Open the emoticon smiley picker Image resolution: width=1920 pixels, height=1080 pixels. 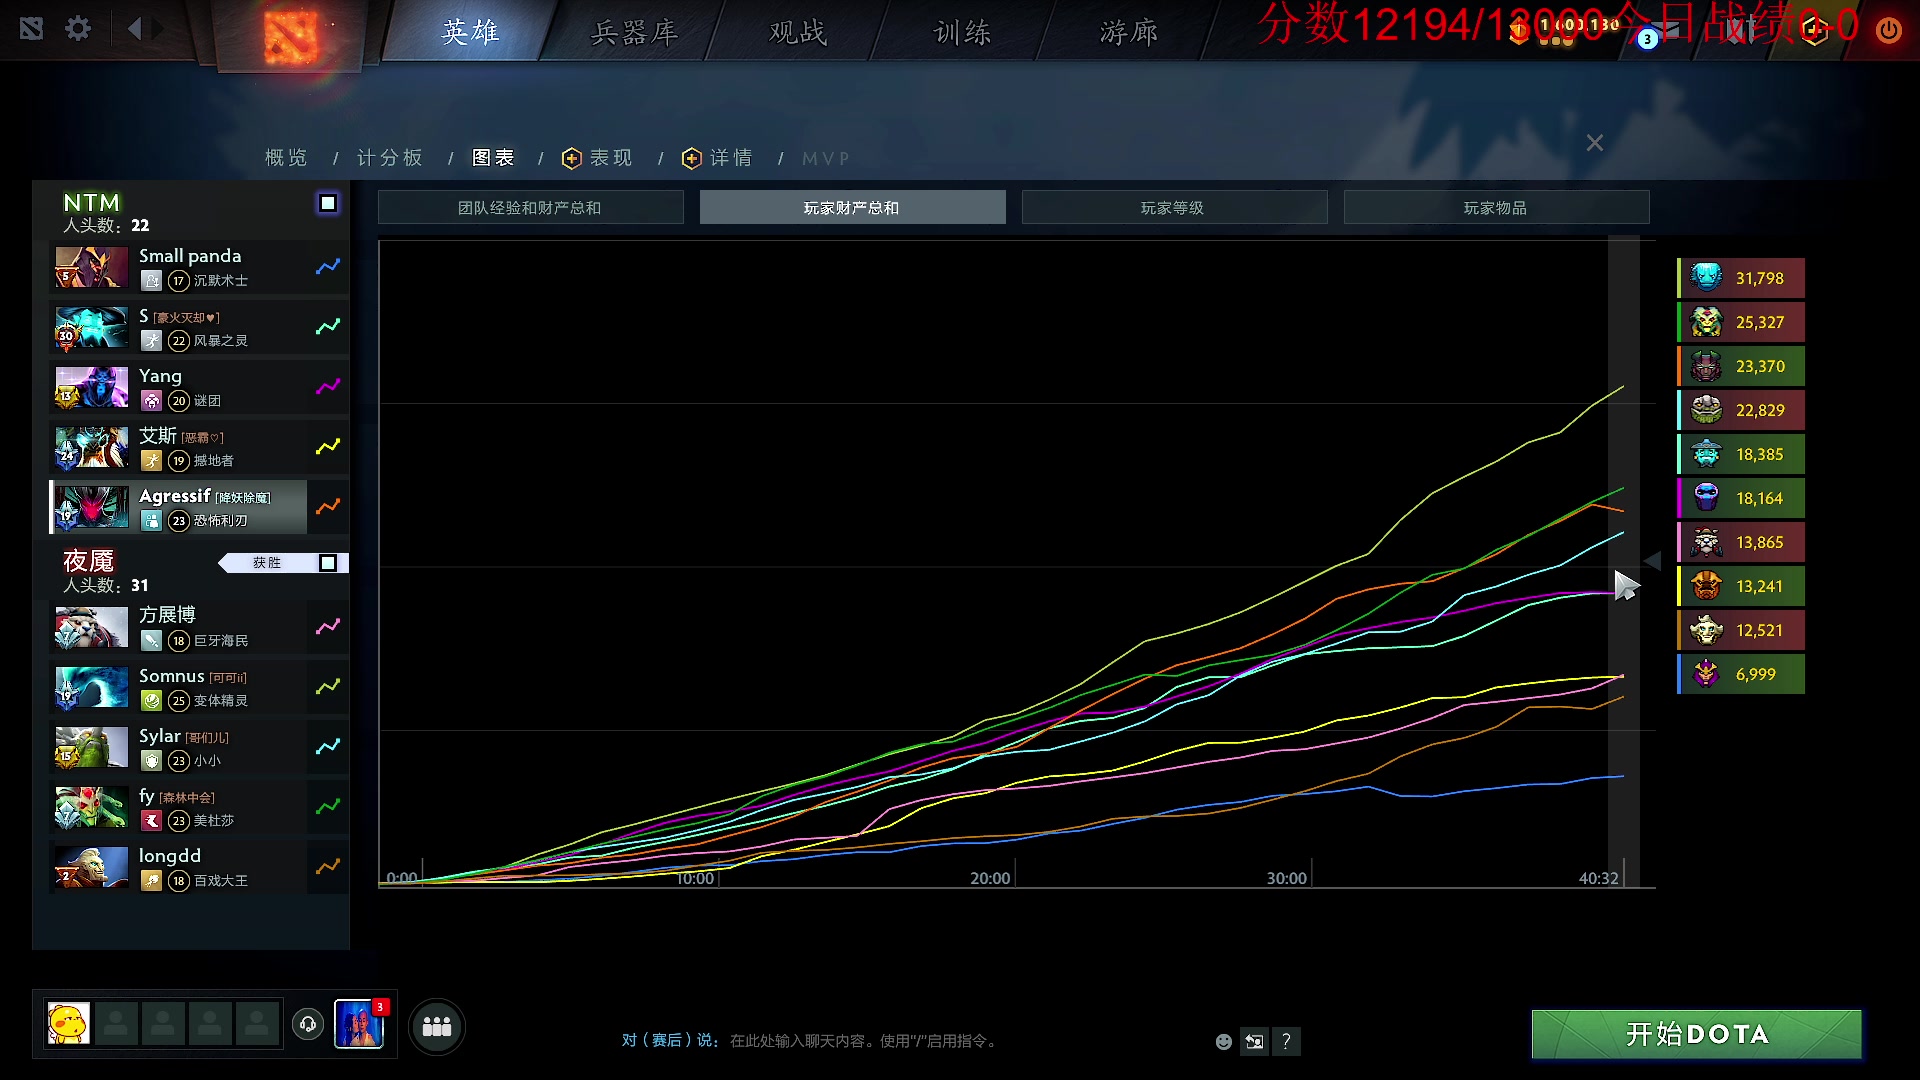coord(1223,1042)
